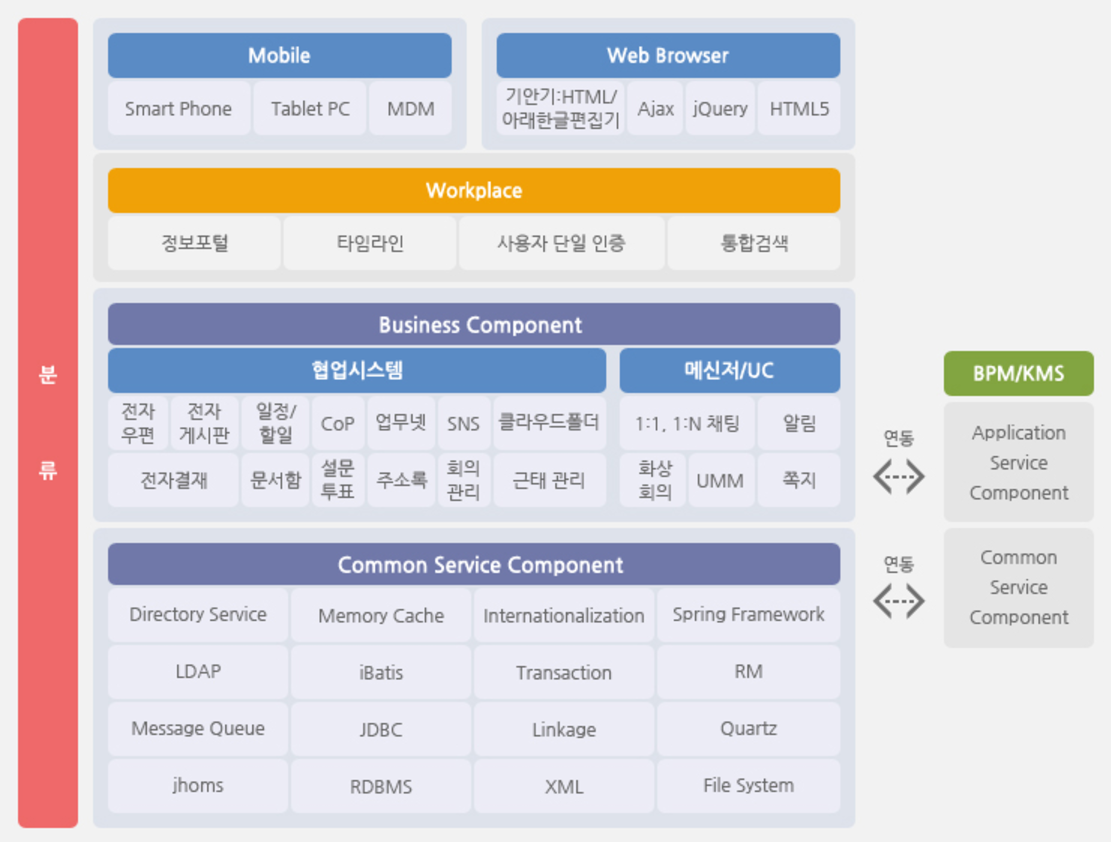Select the MDM box
Image resolution: width=1111 pixels, height=842 pixels.
(410, 108)
